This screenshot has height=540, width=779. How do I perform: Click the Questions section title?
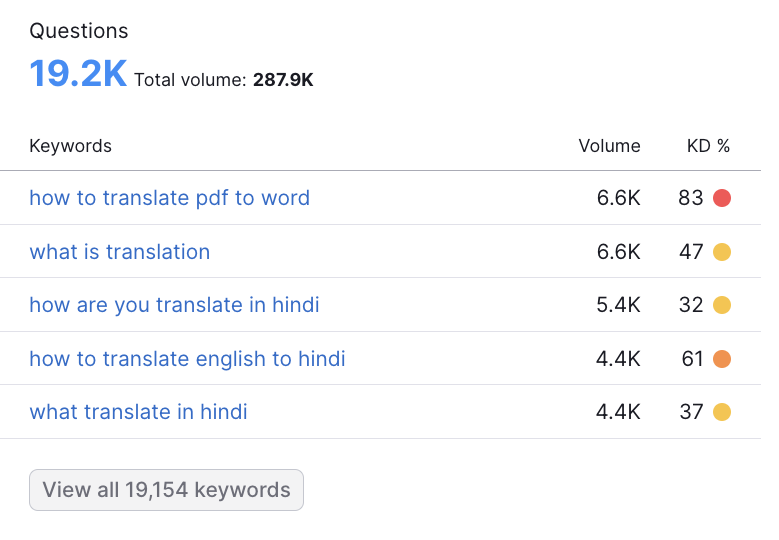[x=78, y=31]
